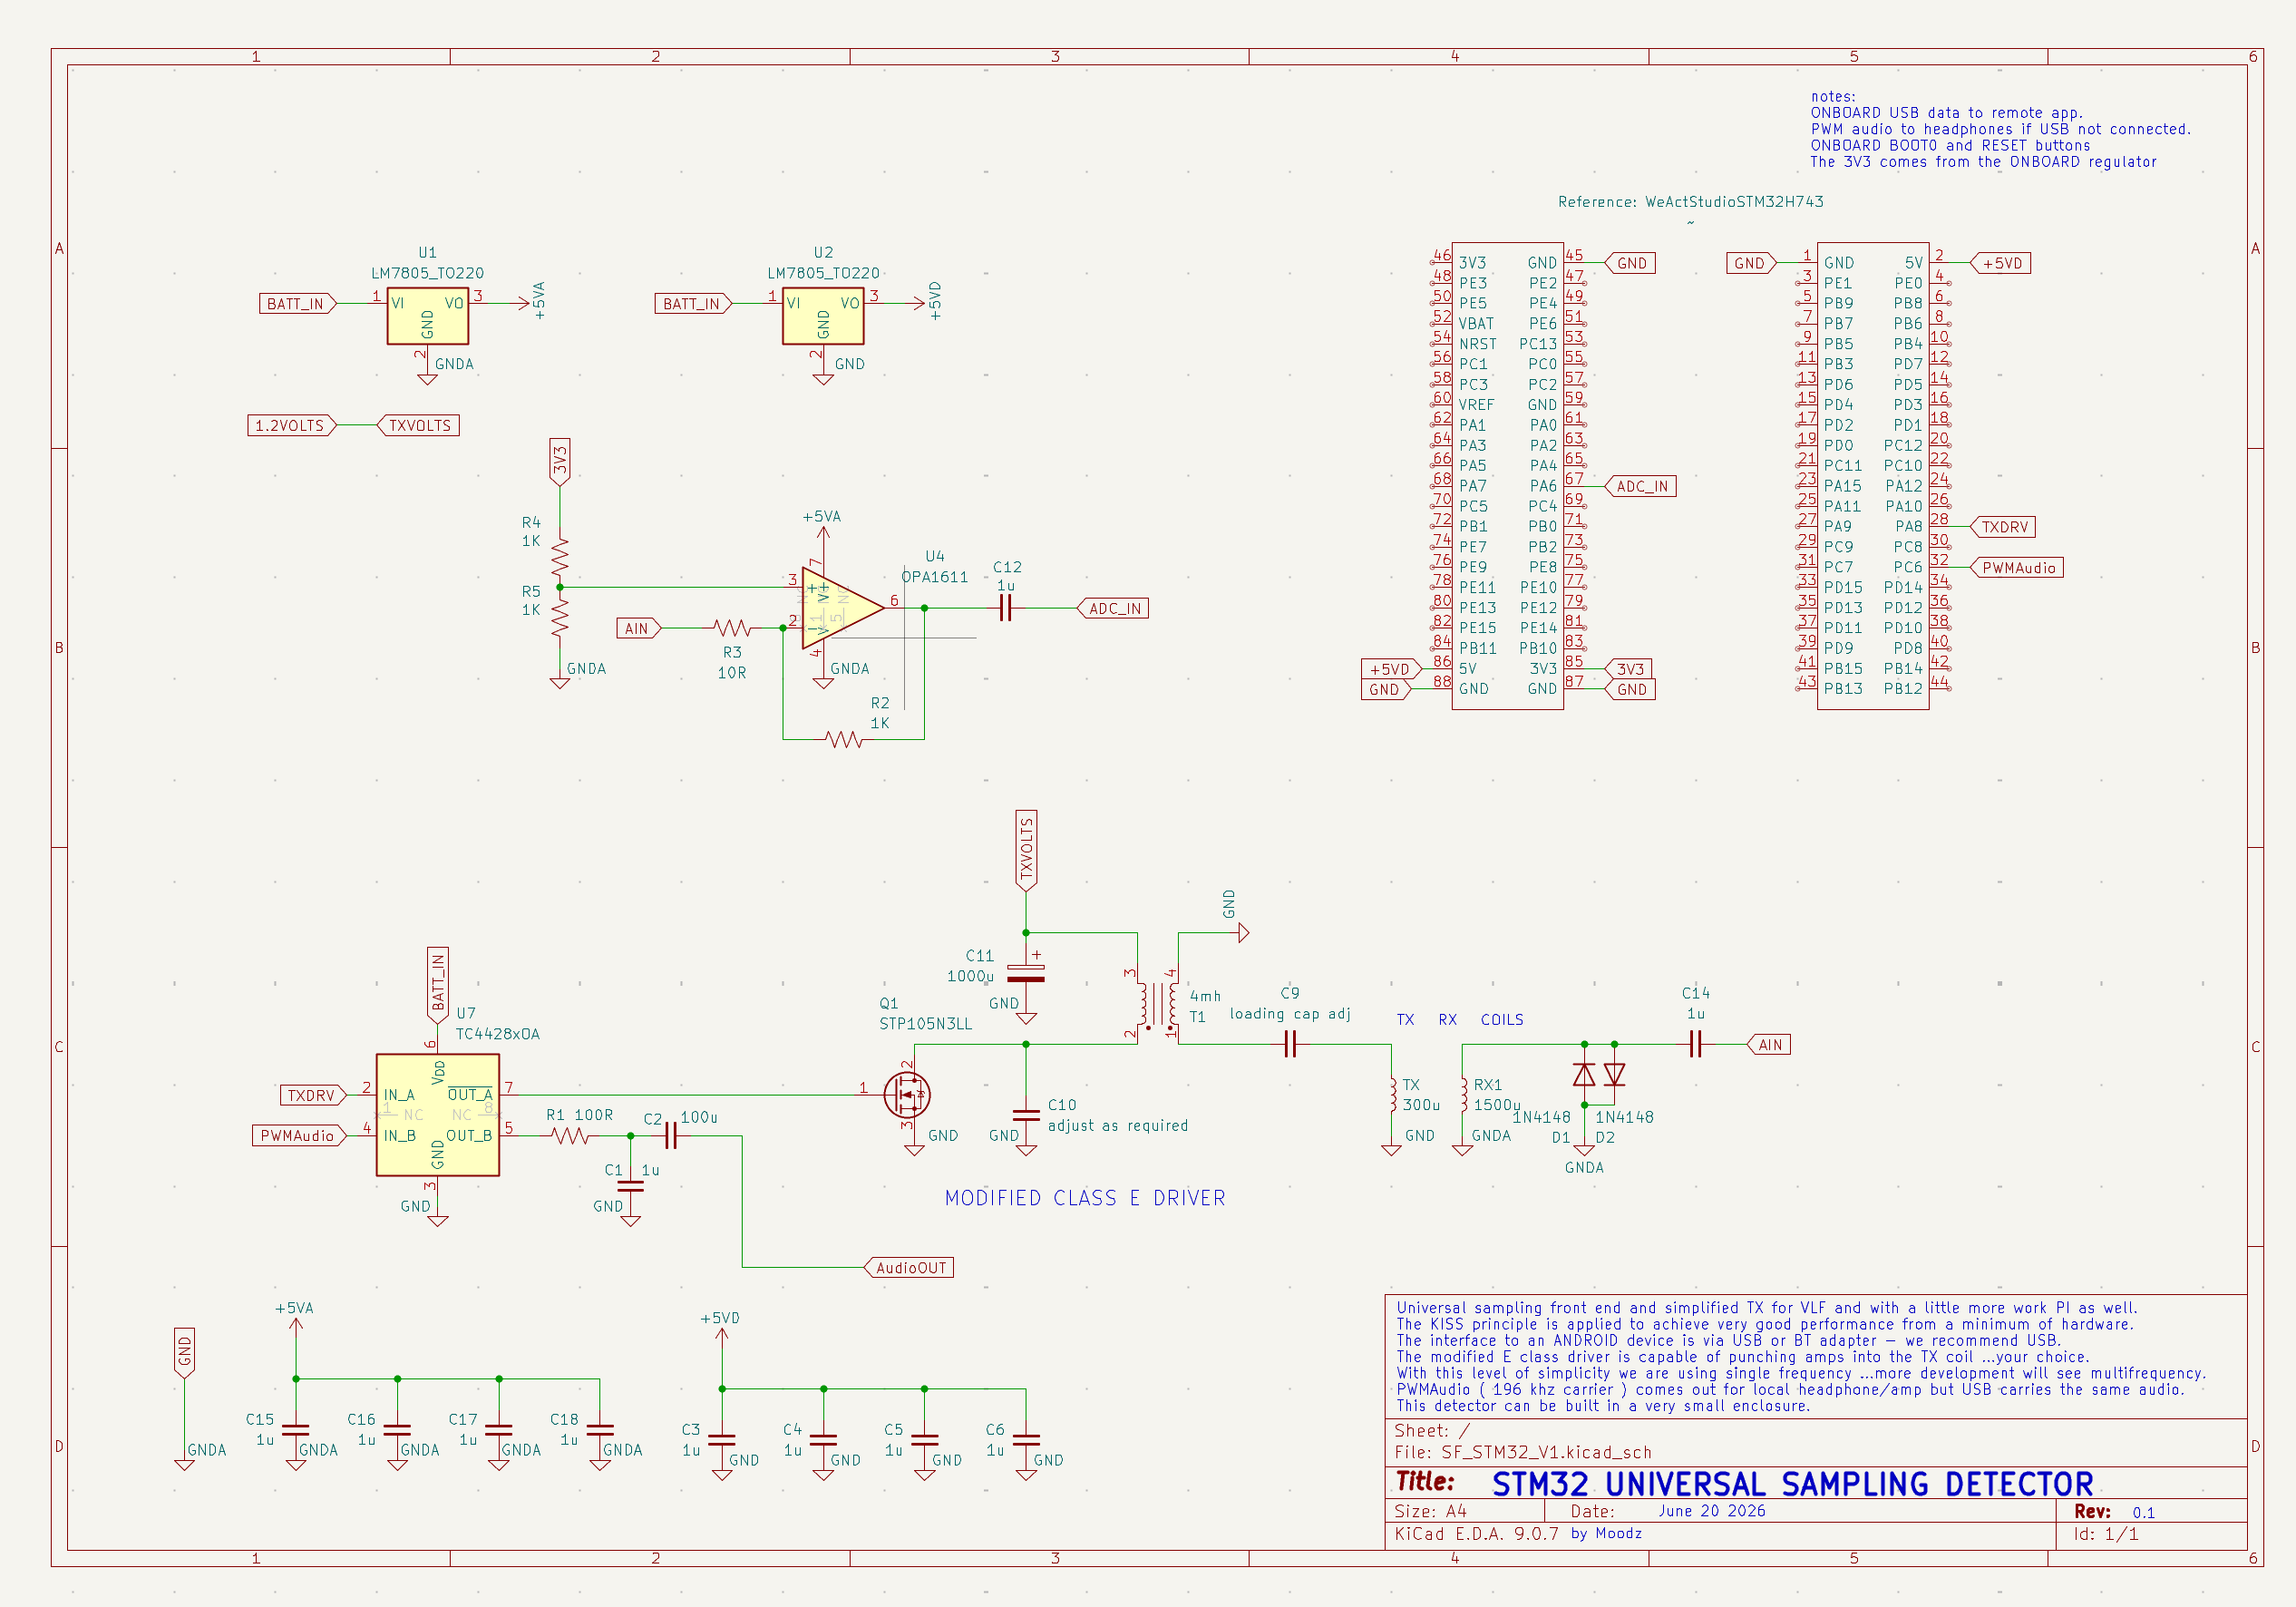Select the Q1 STP105N3LL MOSFET symbol
This screenshot has height=1607, width=2296.
(907, 1094)
